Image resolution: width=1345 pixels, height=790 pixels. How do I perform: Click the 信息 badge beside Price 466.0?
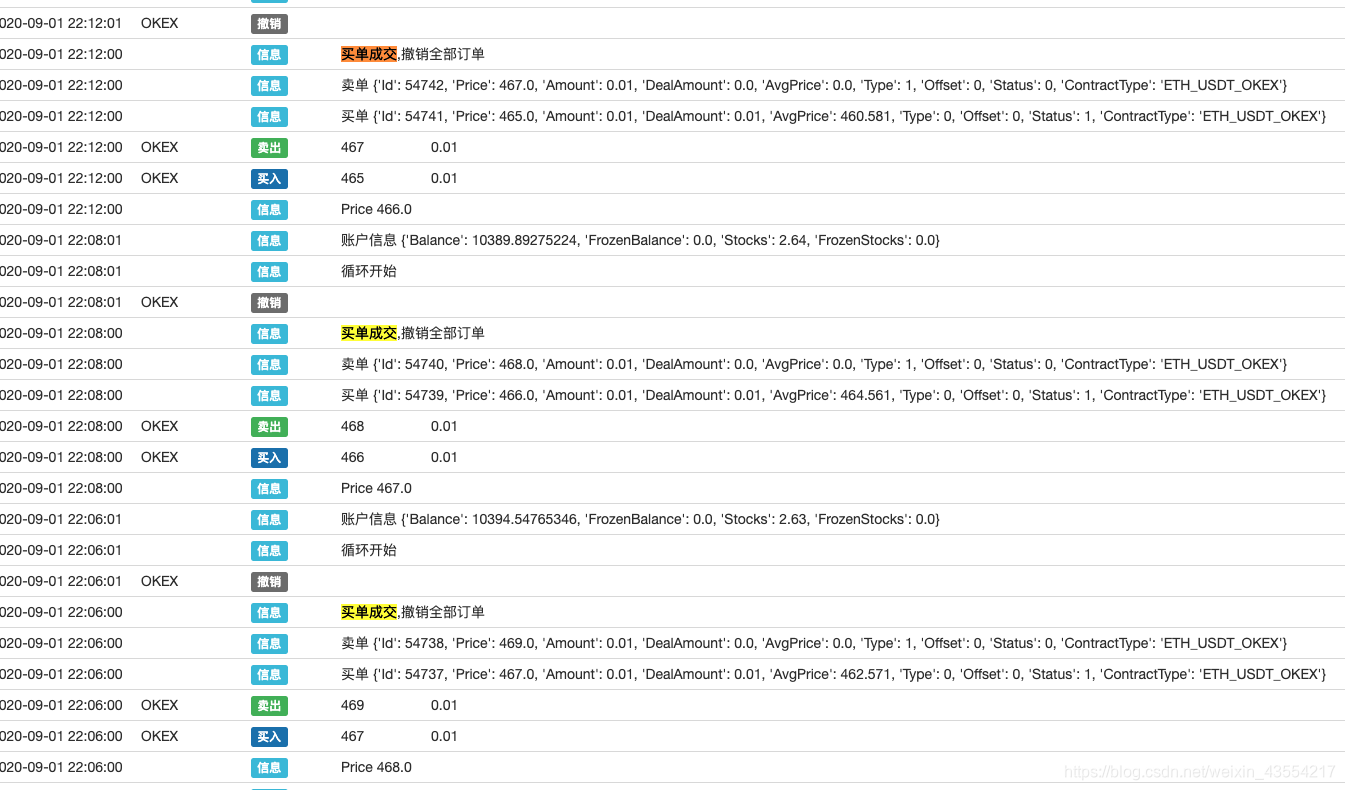coord(269,209)
